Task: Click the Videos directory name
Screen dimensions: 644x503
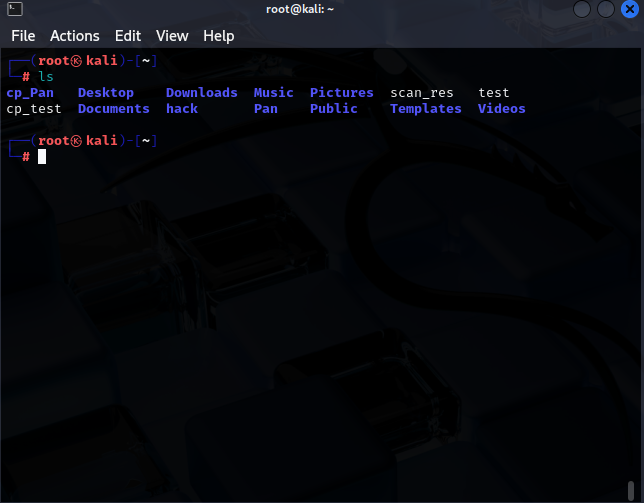Action: (502, 109)
